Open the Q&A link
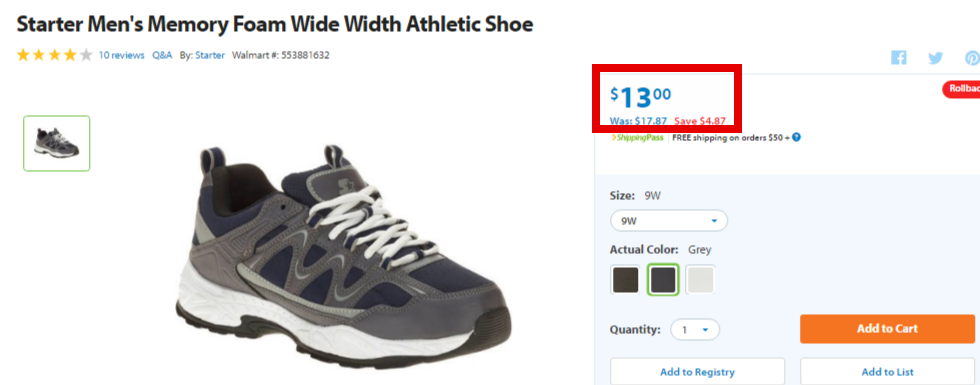 [162, 55]
